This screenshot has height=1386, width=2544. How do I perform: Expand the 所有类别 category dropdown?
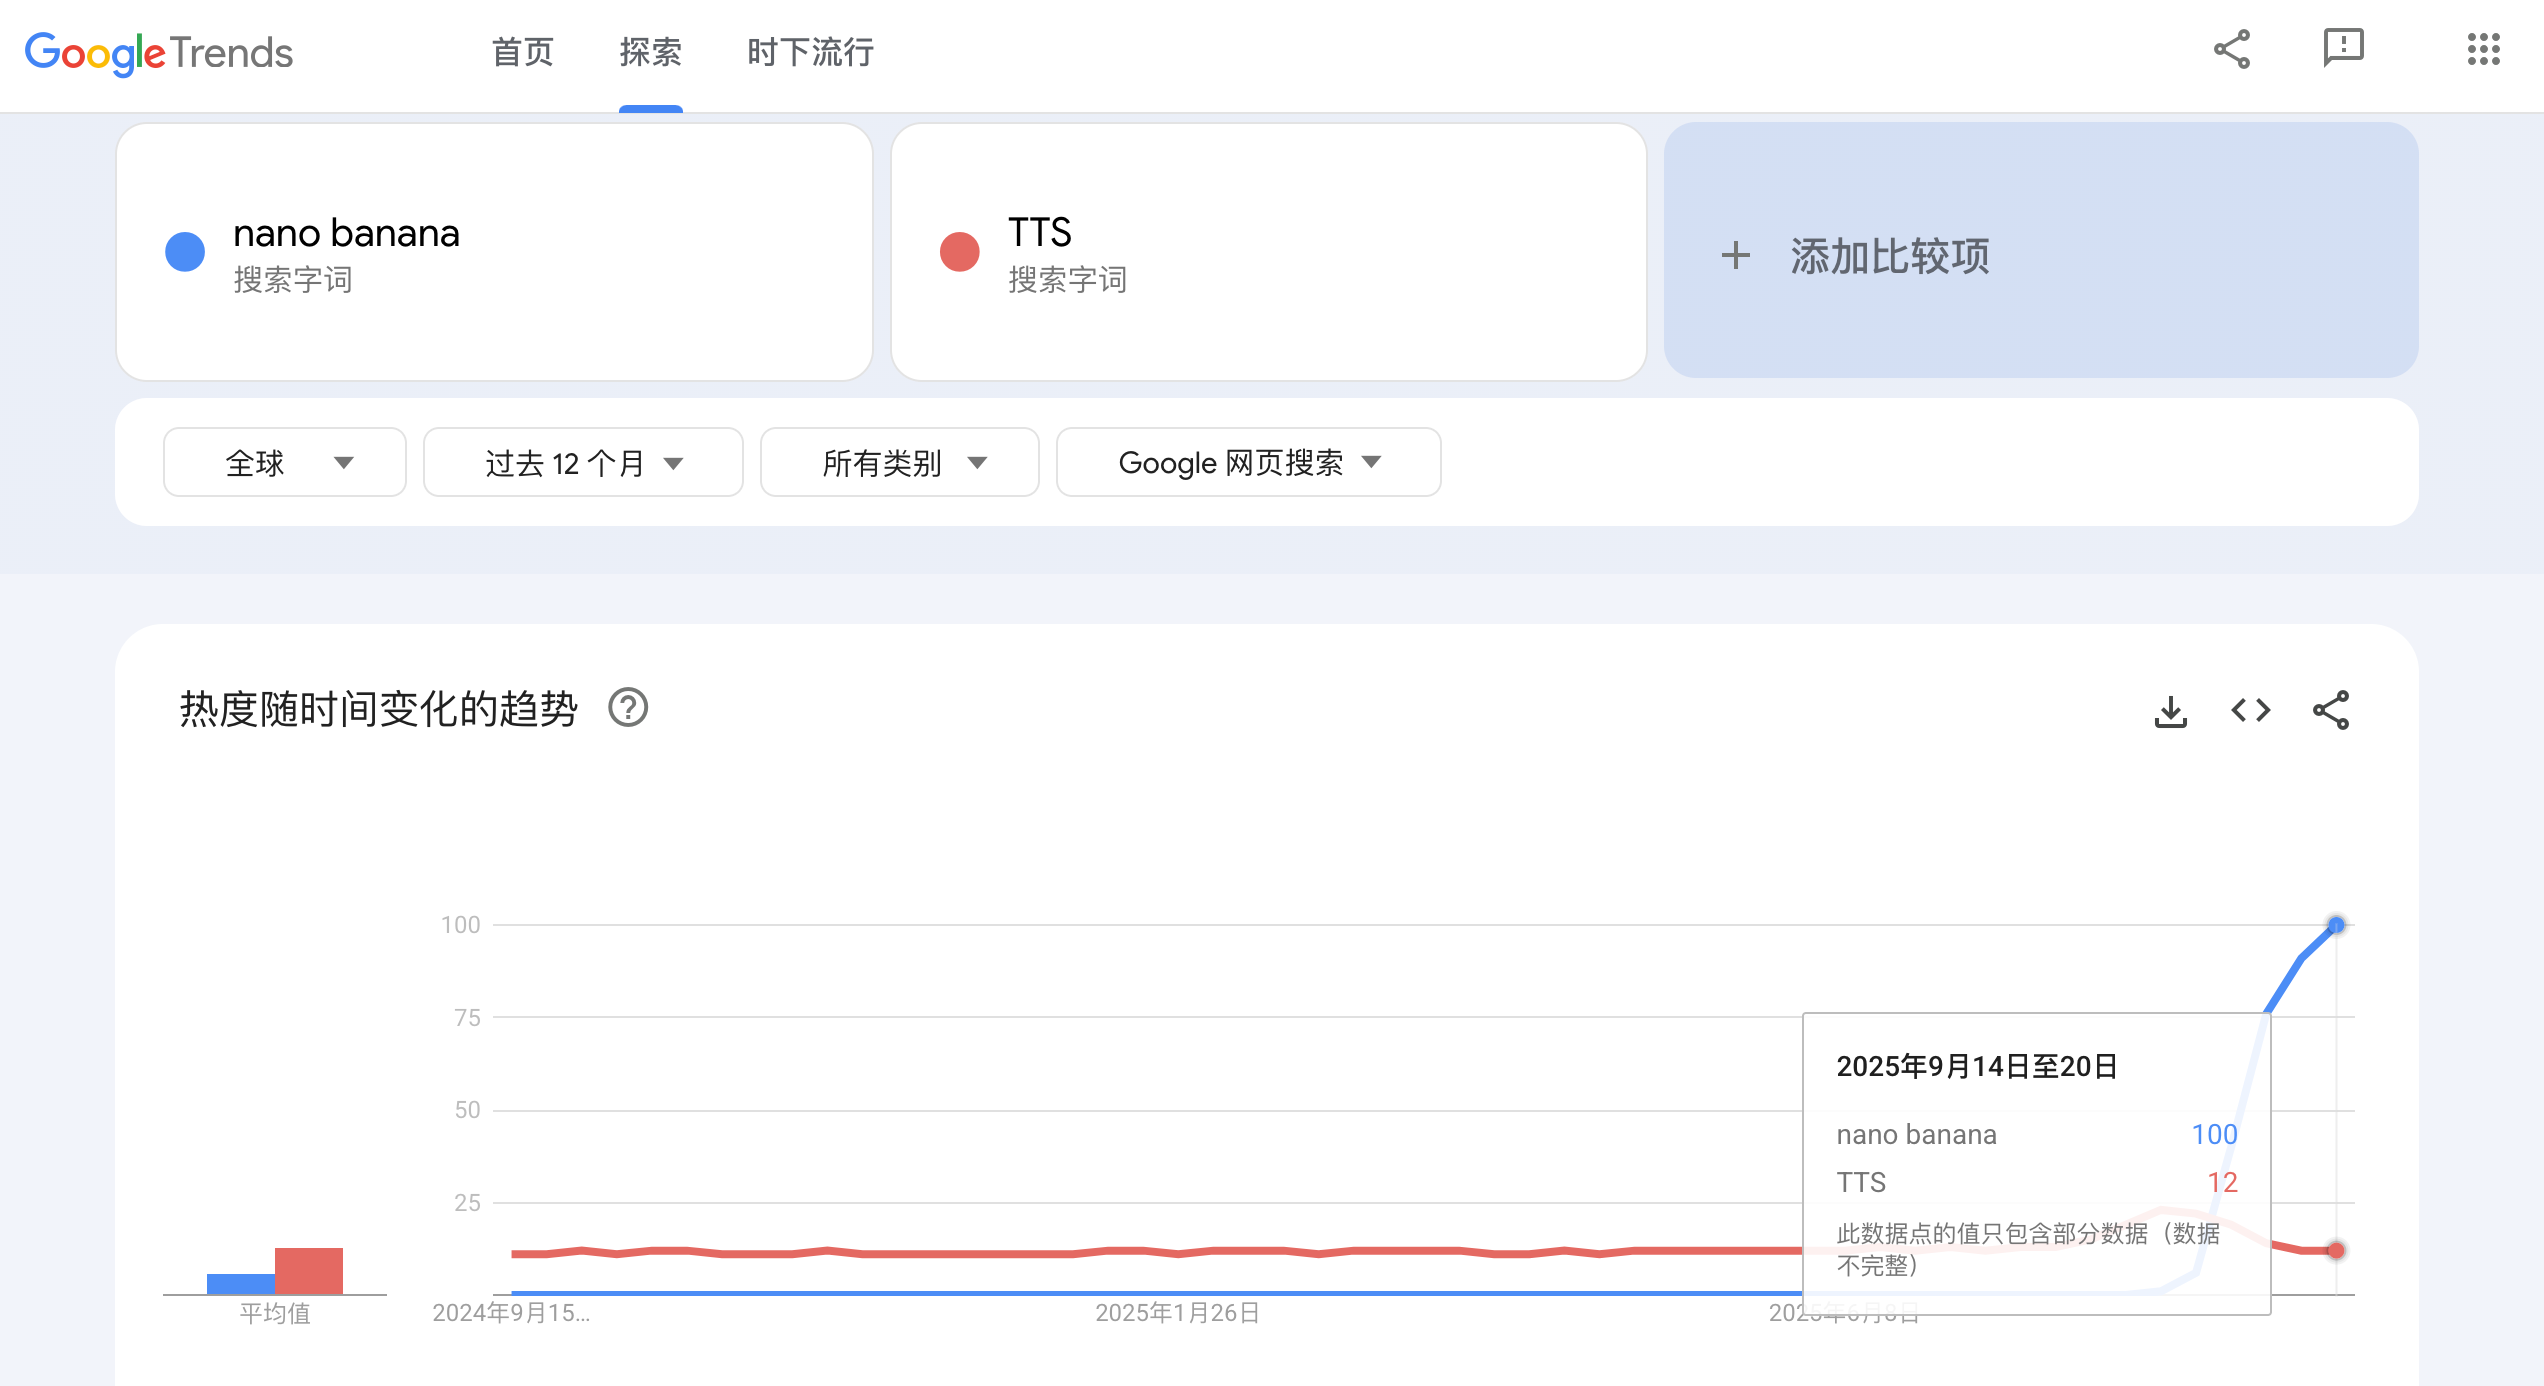(900, 463)
